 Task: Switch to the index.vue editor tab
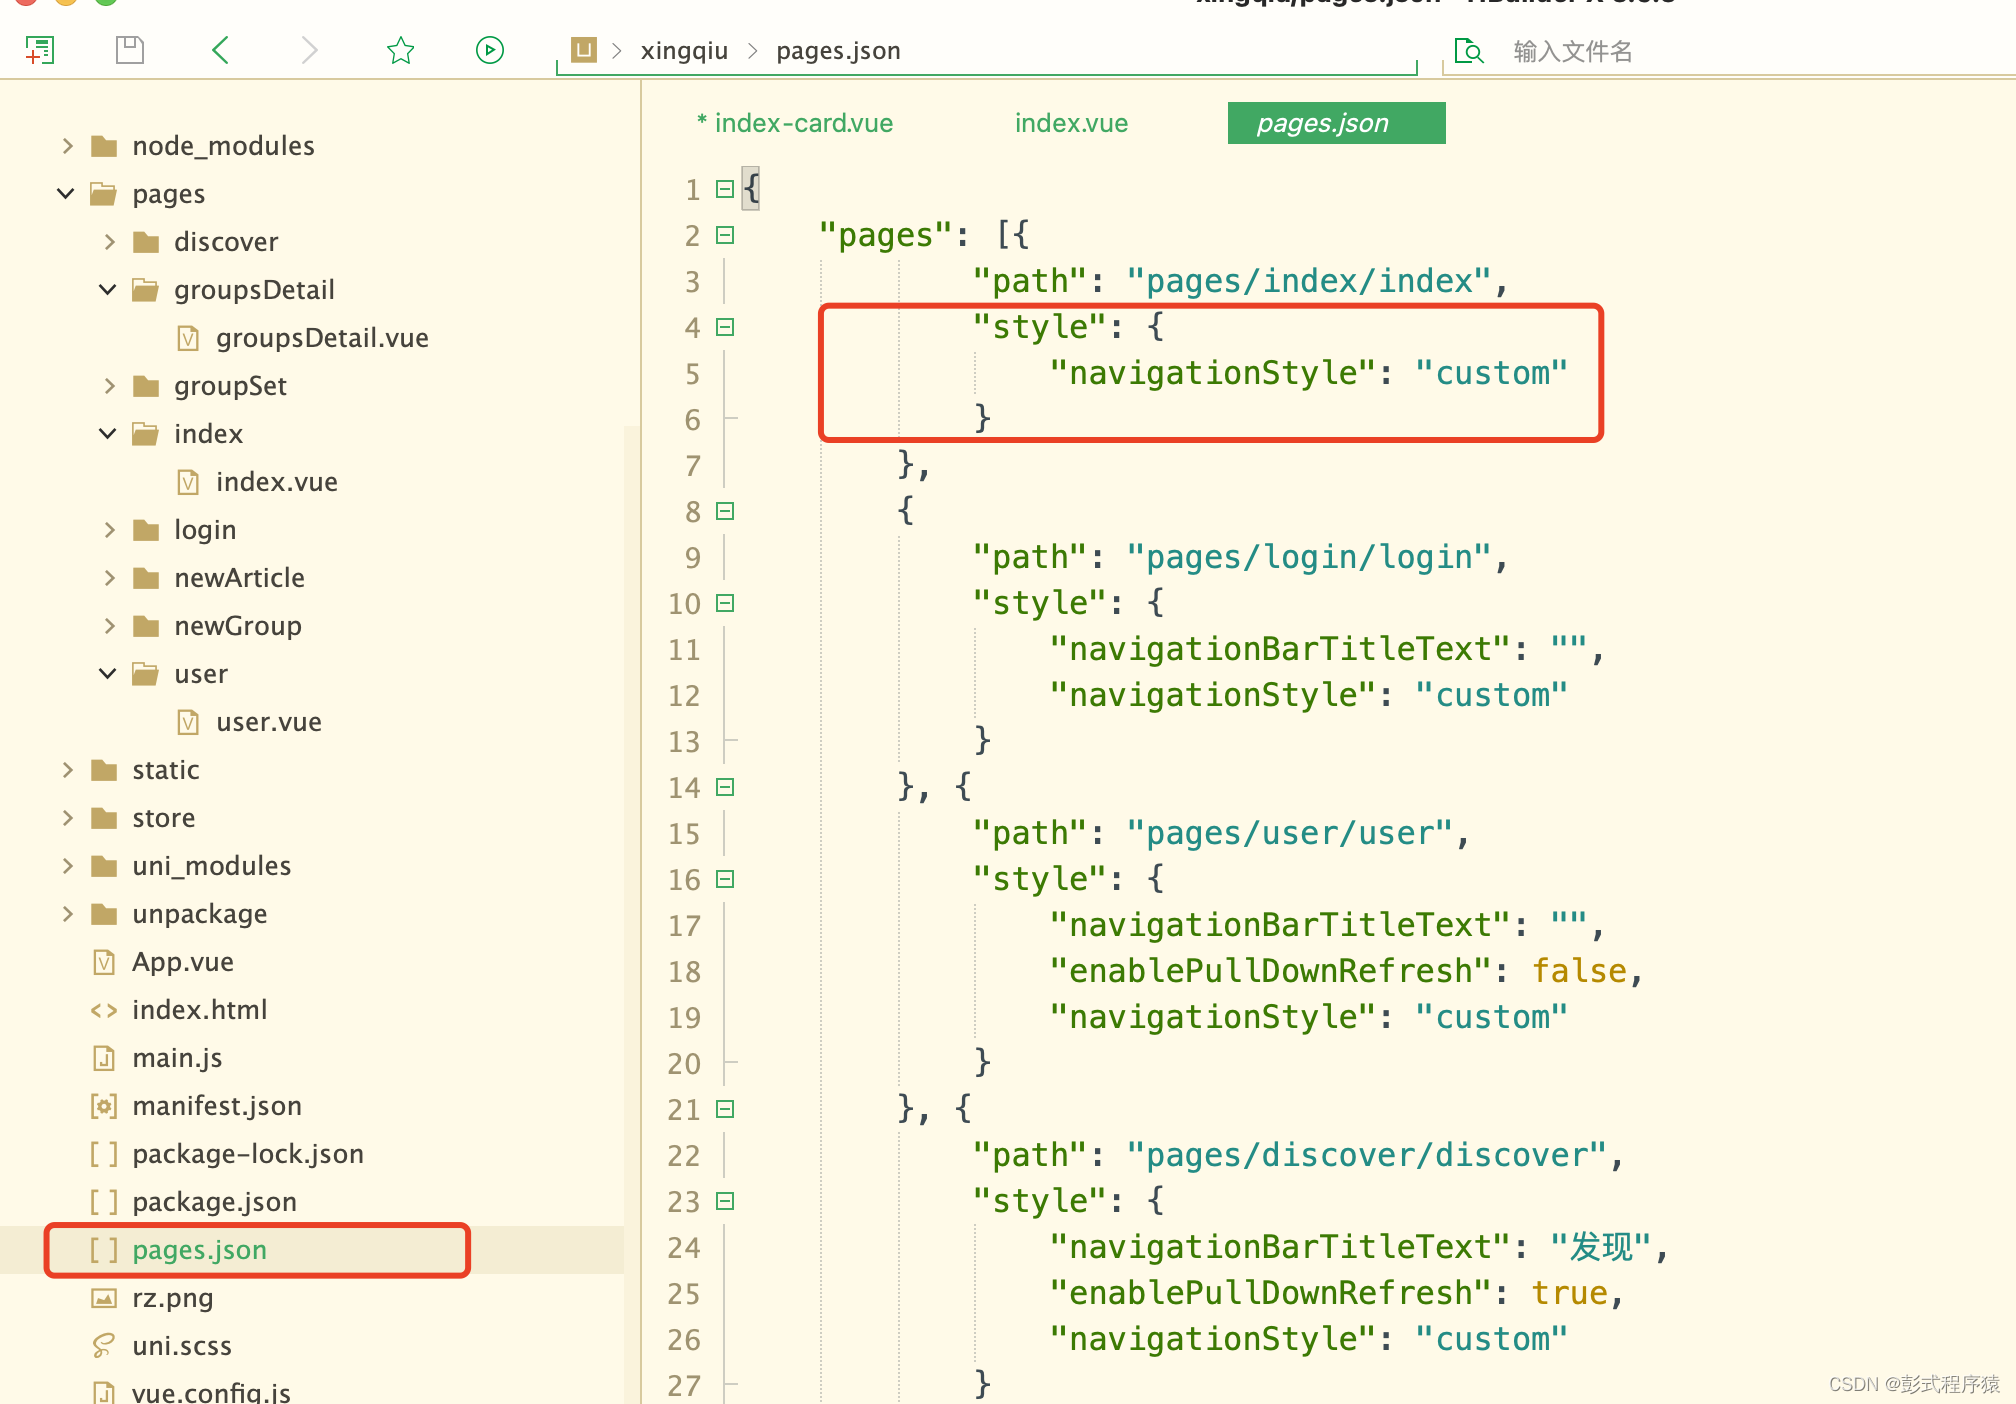[1071, 123]
